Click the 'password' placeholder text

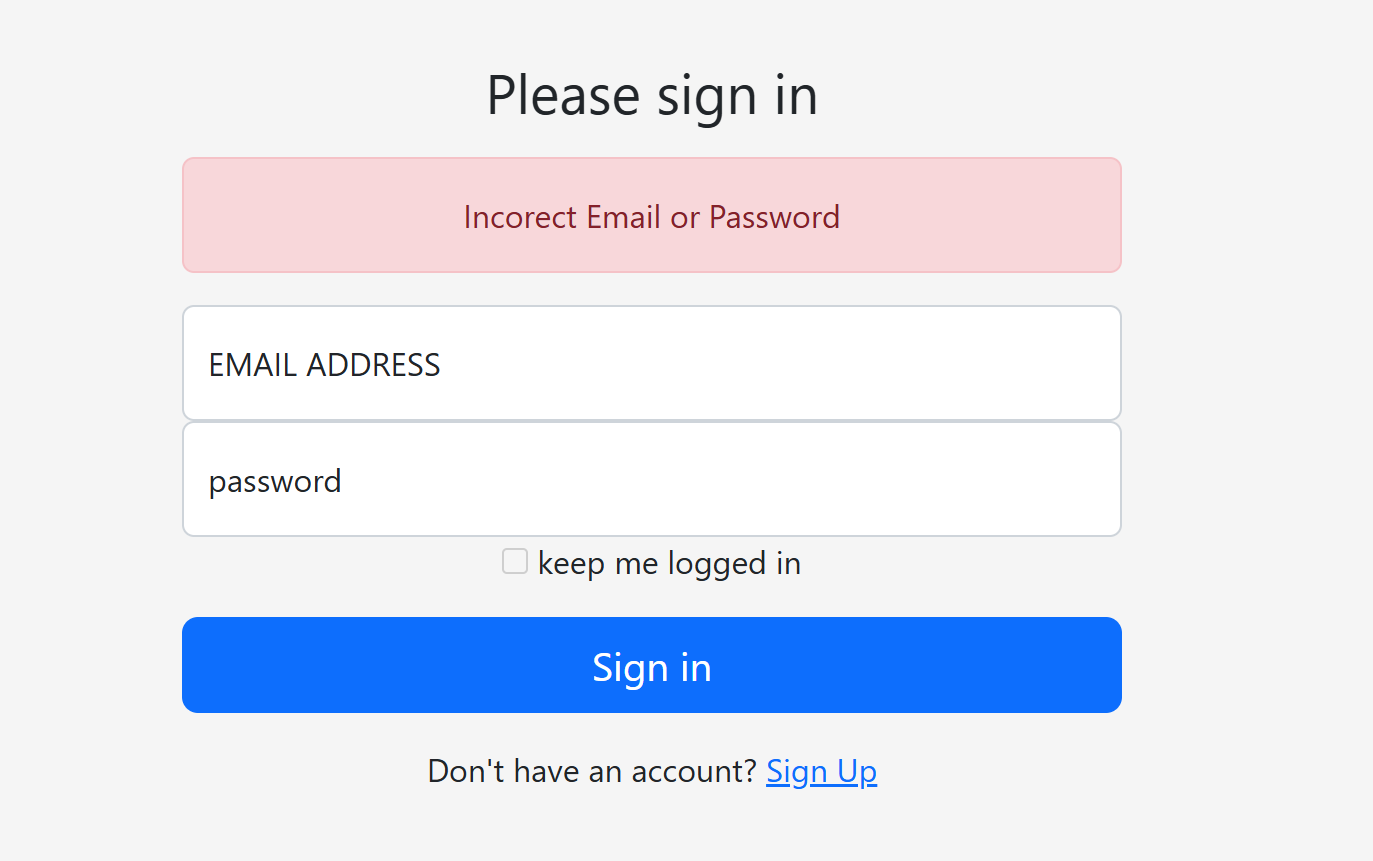coord(275,482)
